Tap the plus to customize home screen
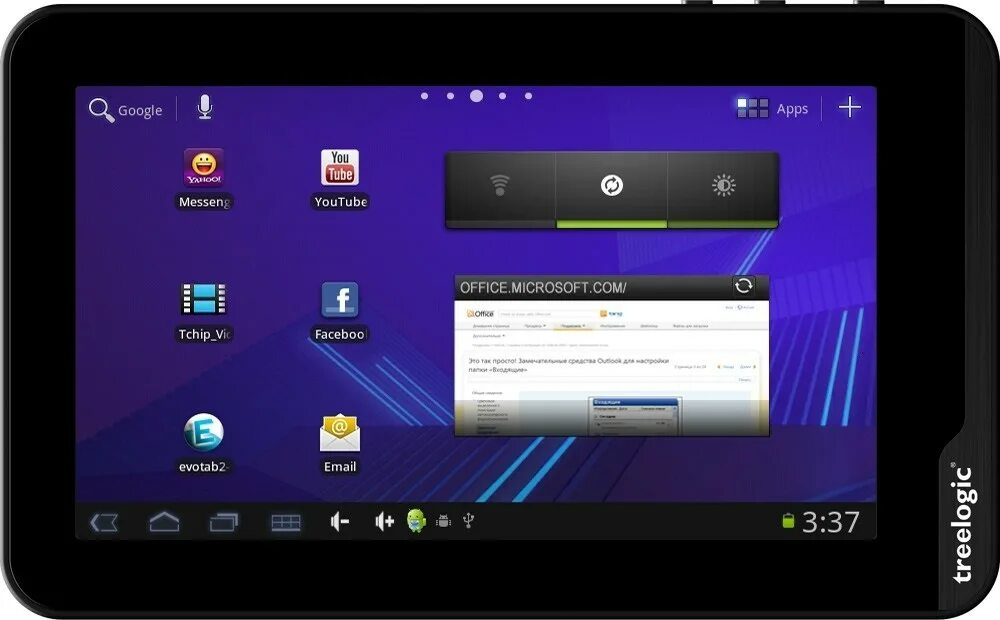This screenshot has height=620, width=1000. pyautogui.click(x=849, y=107)
